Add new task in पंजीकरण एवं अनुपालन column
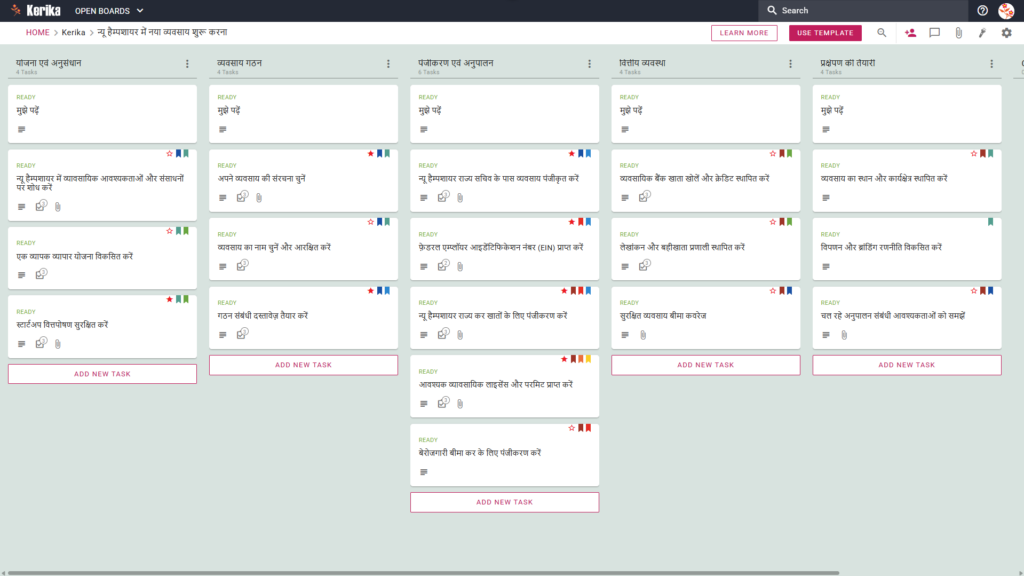Image resolution: width=1024 pixels, height=576 pixels. pos(505,502)
